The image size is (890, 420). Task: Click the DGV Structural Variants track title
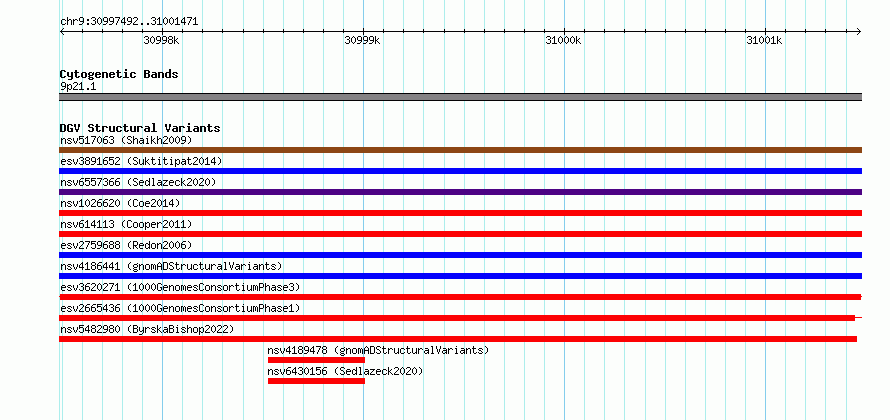tap(140, 128)
